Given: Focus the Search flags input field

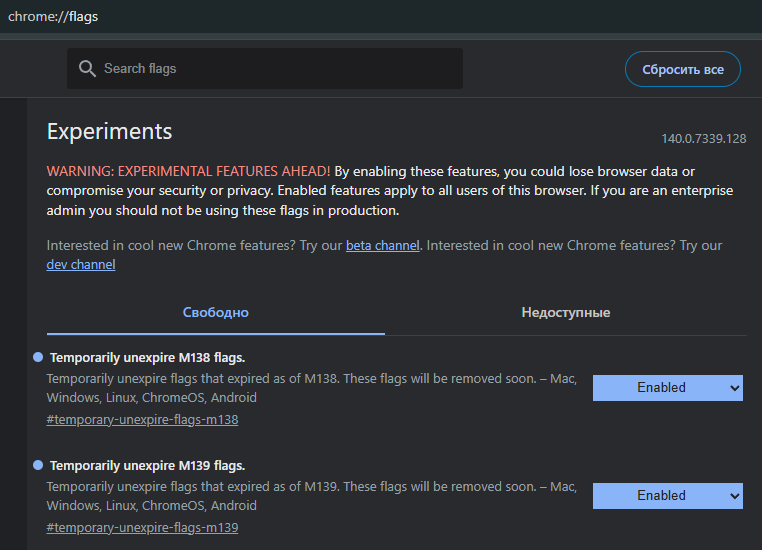Looking at the screenshot, I should 275,69.
